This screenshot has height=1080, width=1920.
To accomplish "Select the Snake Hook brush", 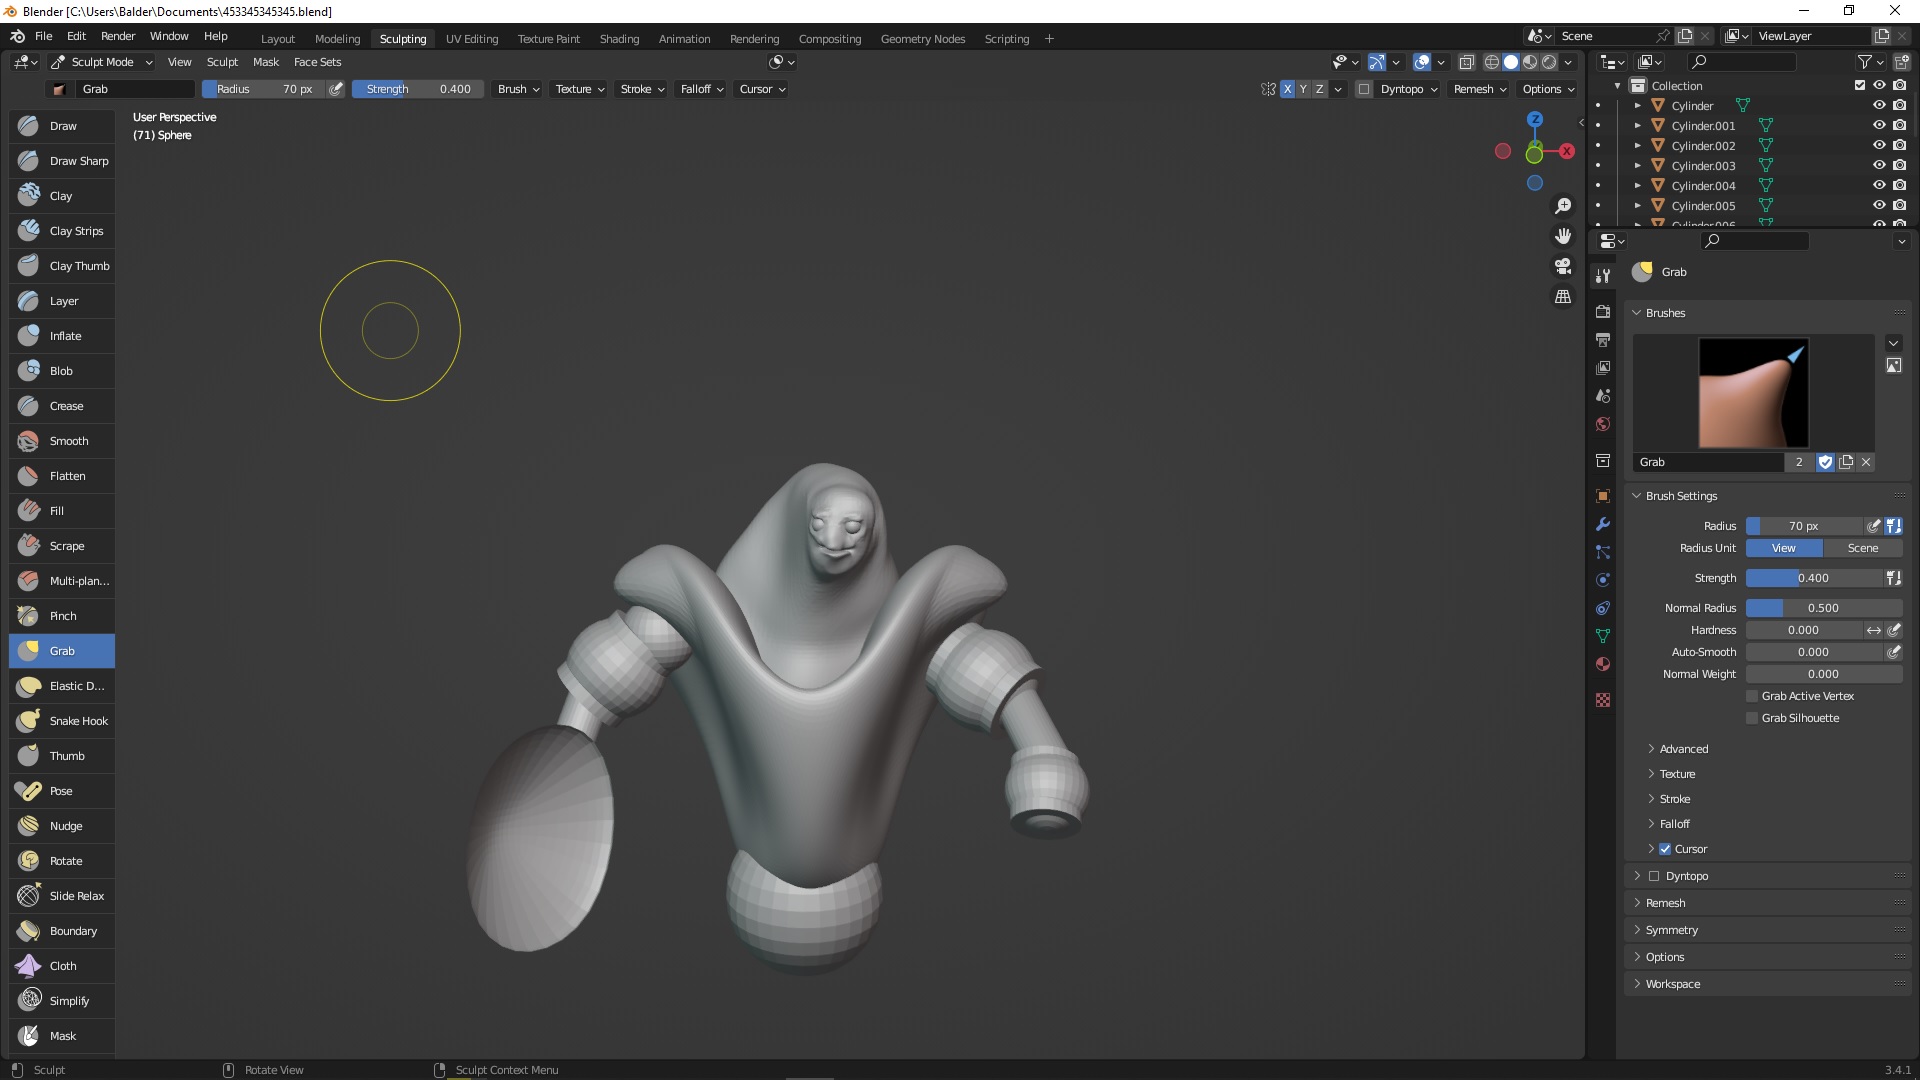I will click(62, 721).
